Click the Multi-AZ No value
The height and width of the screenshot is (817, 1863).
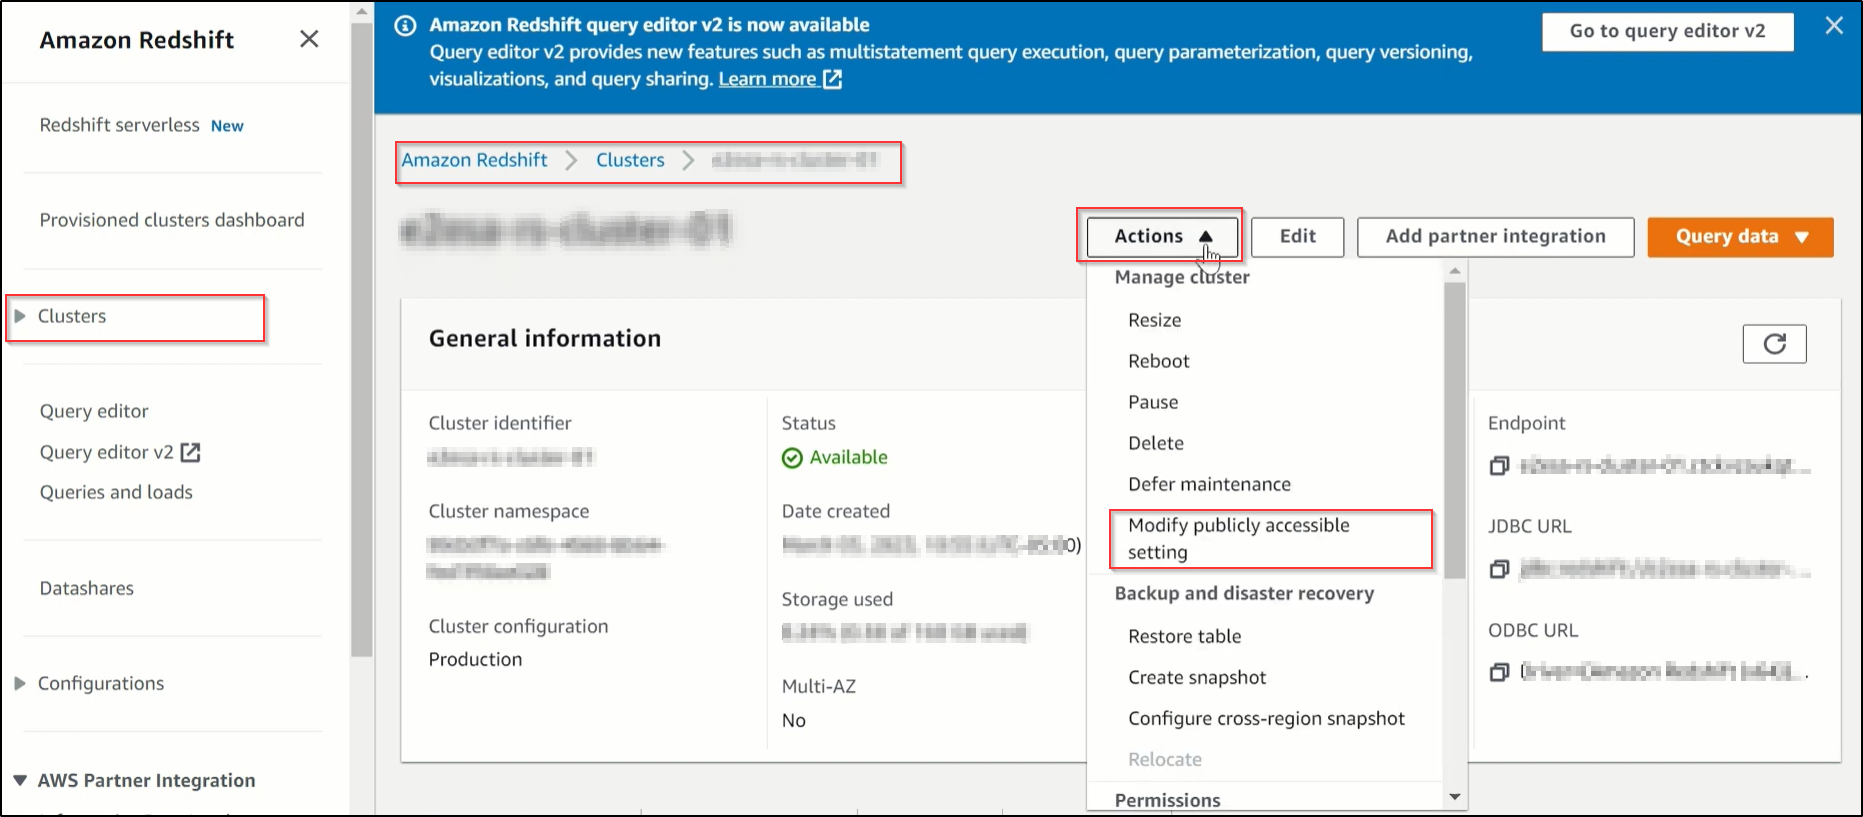[793, 720]
